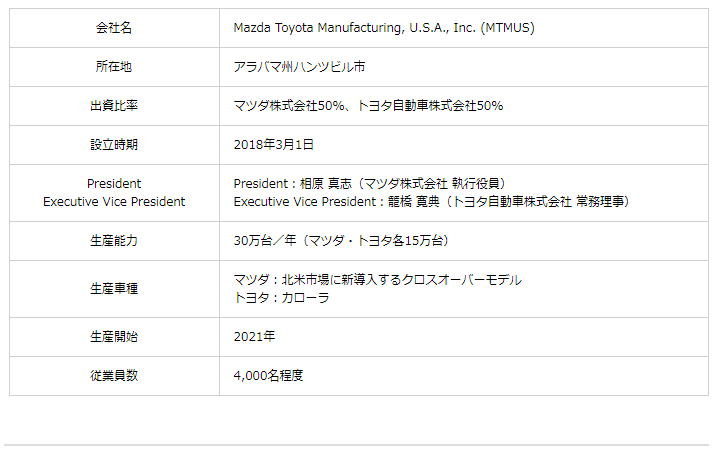
Task: Click the 生産能力 row label
Action: click(114, 241)
